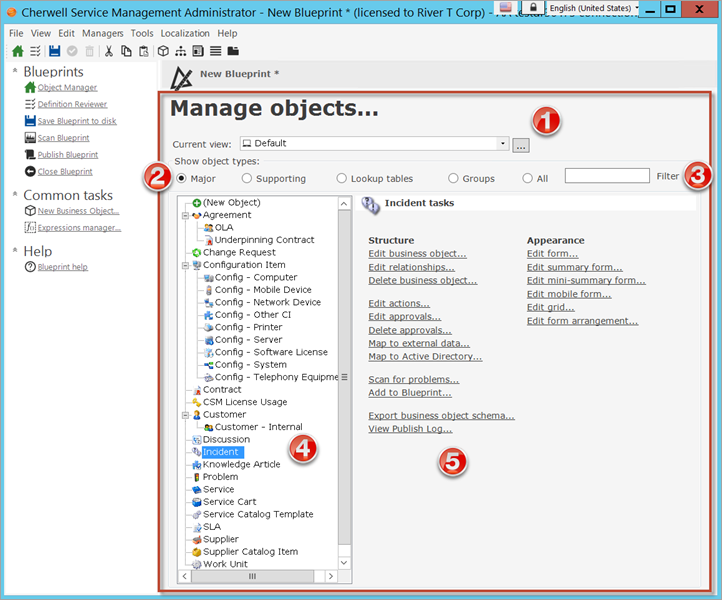This screenshot has height=600, width=722.
Task: Collapse the Help sidebar section
Action: (x=15, y=250)
